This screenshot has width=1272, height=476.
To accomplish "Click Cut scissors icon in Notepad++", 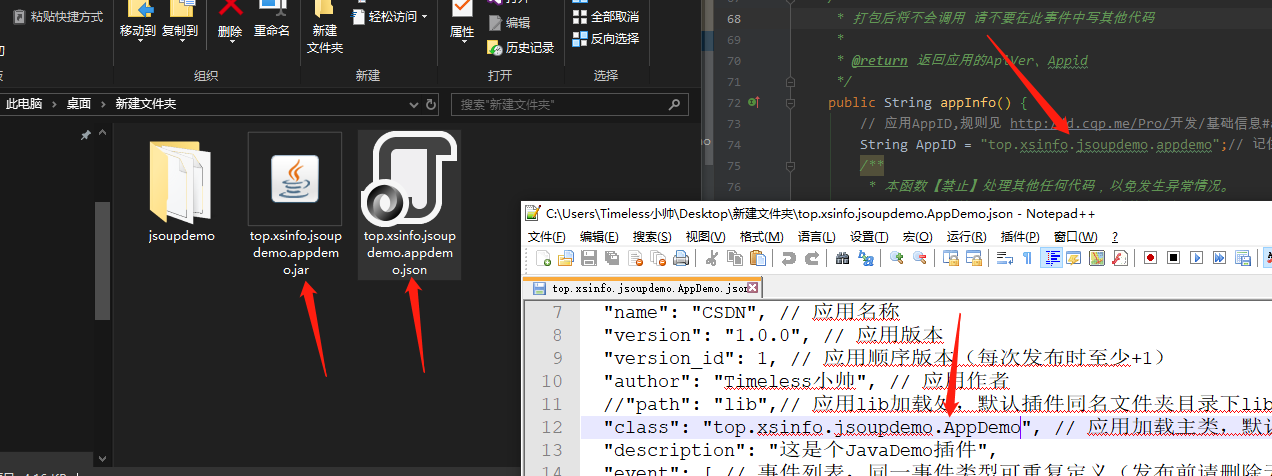I will (x=711, y=258).
